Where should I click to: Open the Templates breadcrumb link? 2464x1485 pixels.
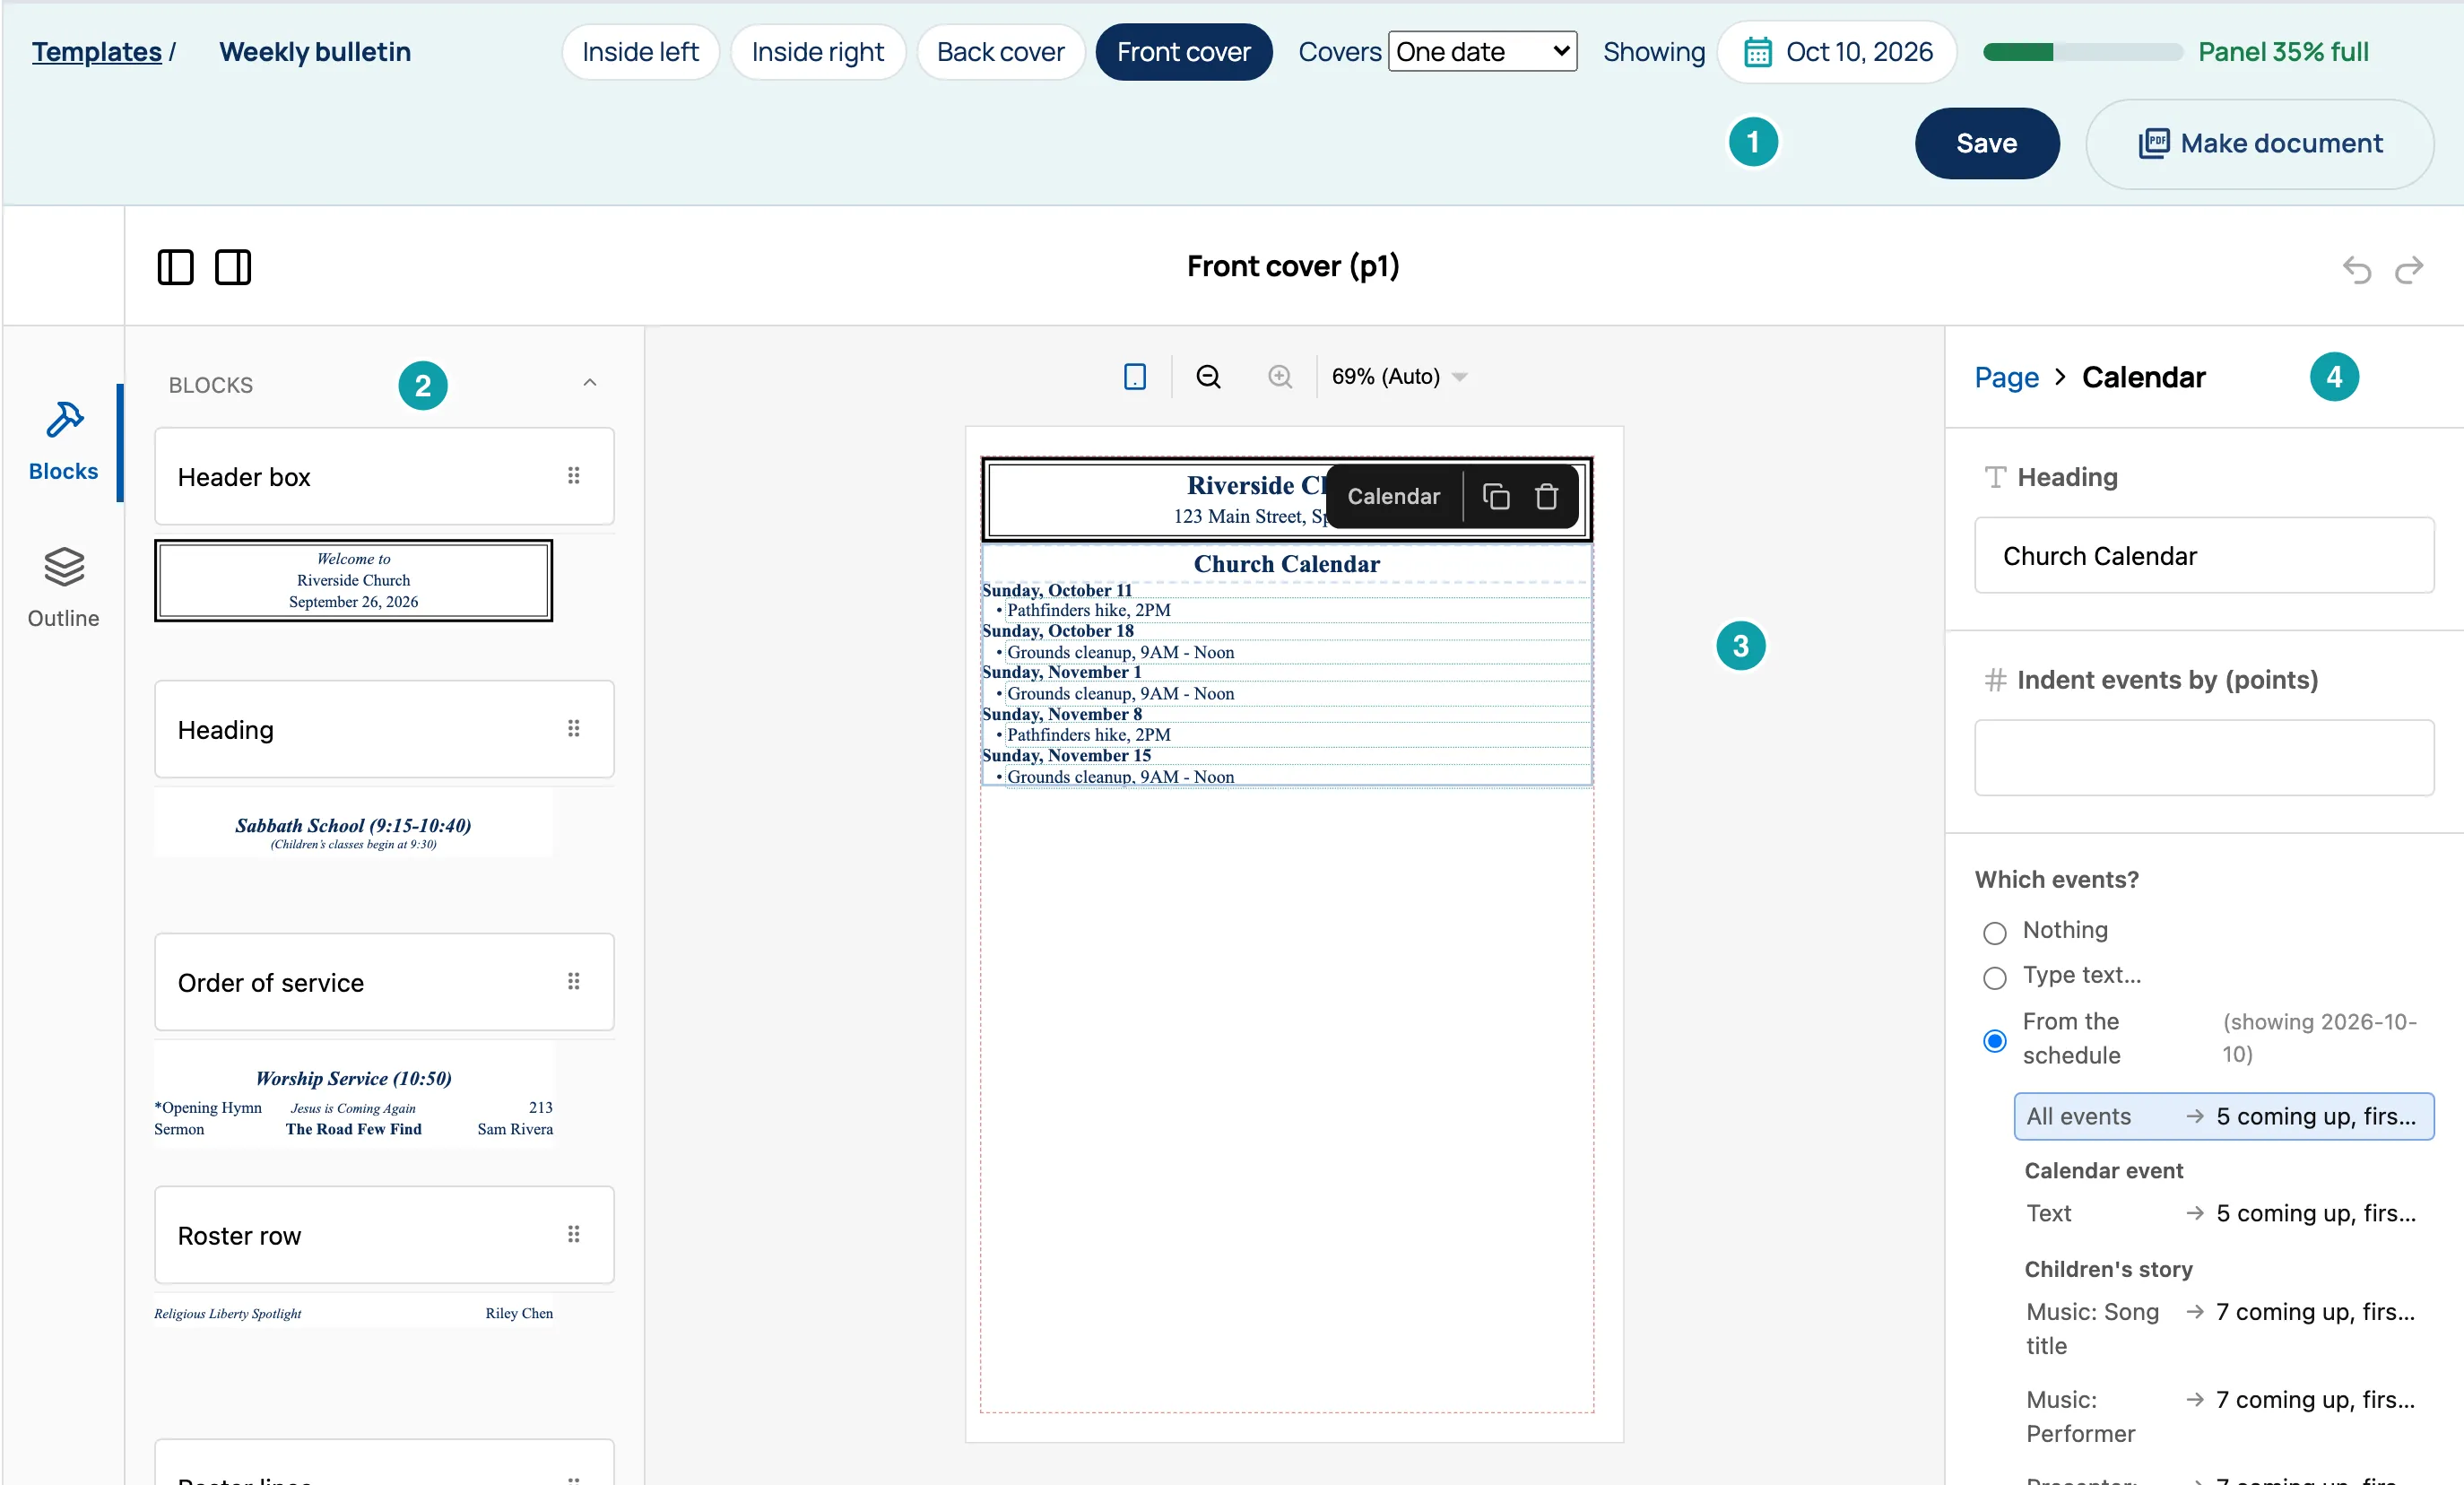[x=96, y=52]
